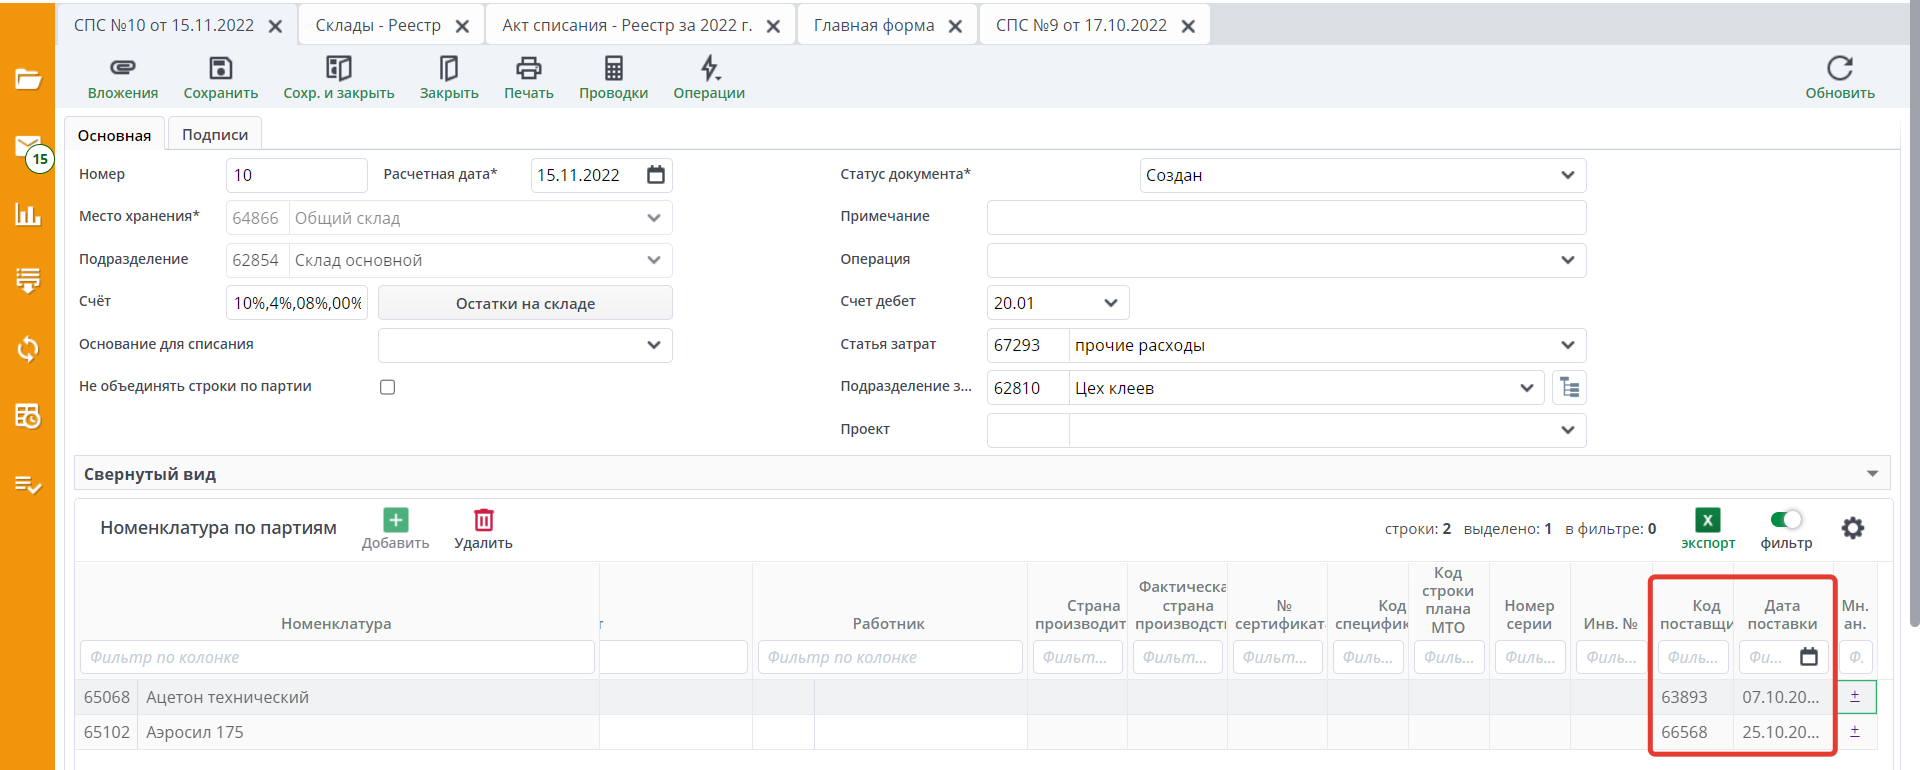The height and width of the screenshot is (770, 1920).
Task: Click the Обновить refresh icon
Action: point(1839,68)
